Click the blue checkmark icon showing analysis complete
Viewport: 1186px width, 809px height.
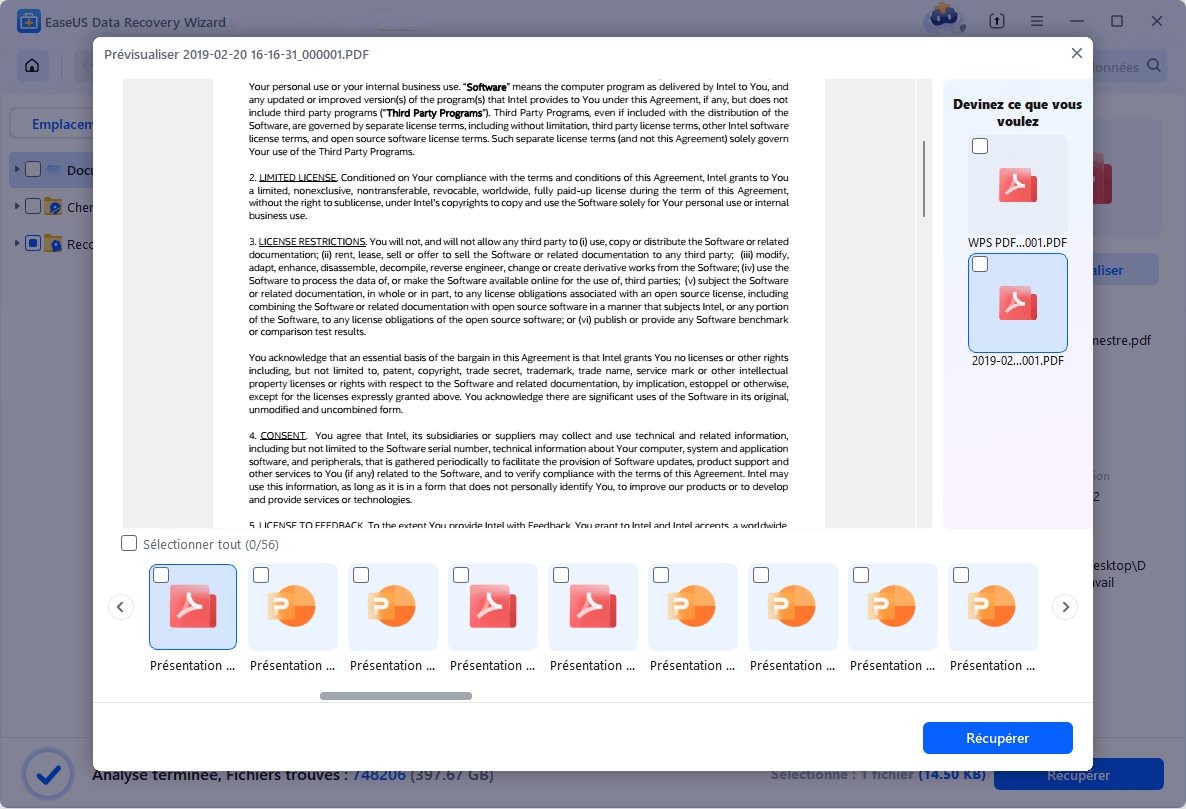tap(47, 773)
